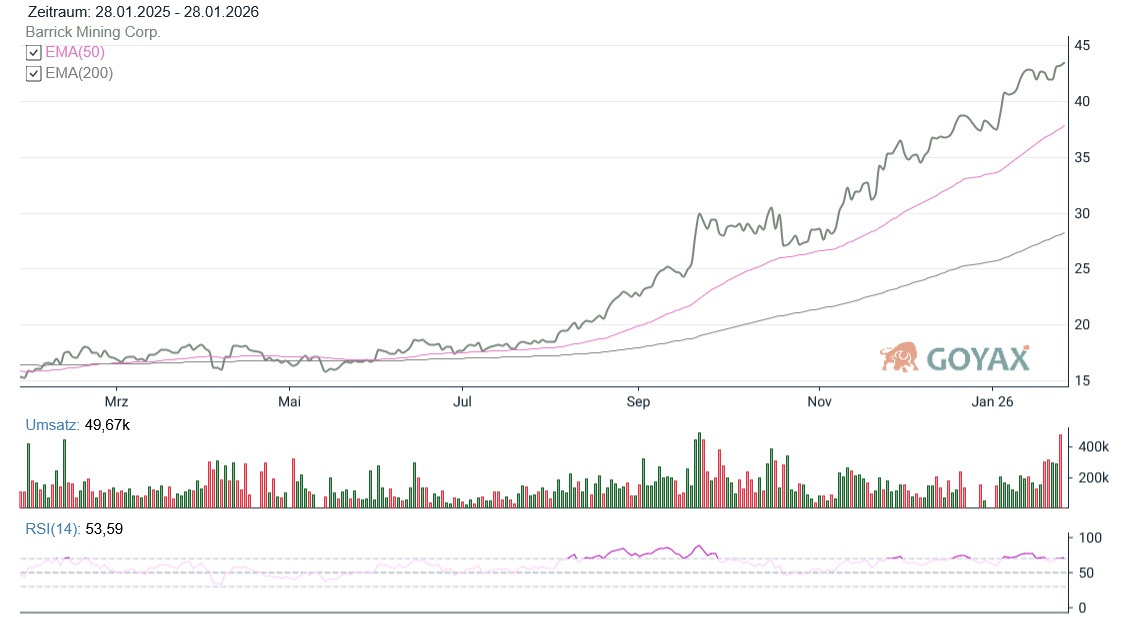Viewport: 1140px width, 617px height.
Task: Toggle the EMA(50) checkbox
Action: click(x=34, y=53)
